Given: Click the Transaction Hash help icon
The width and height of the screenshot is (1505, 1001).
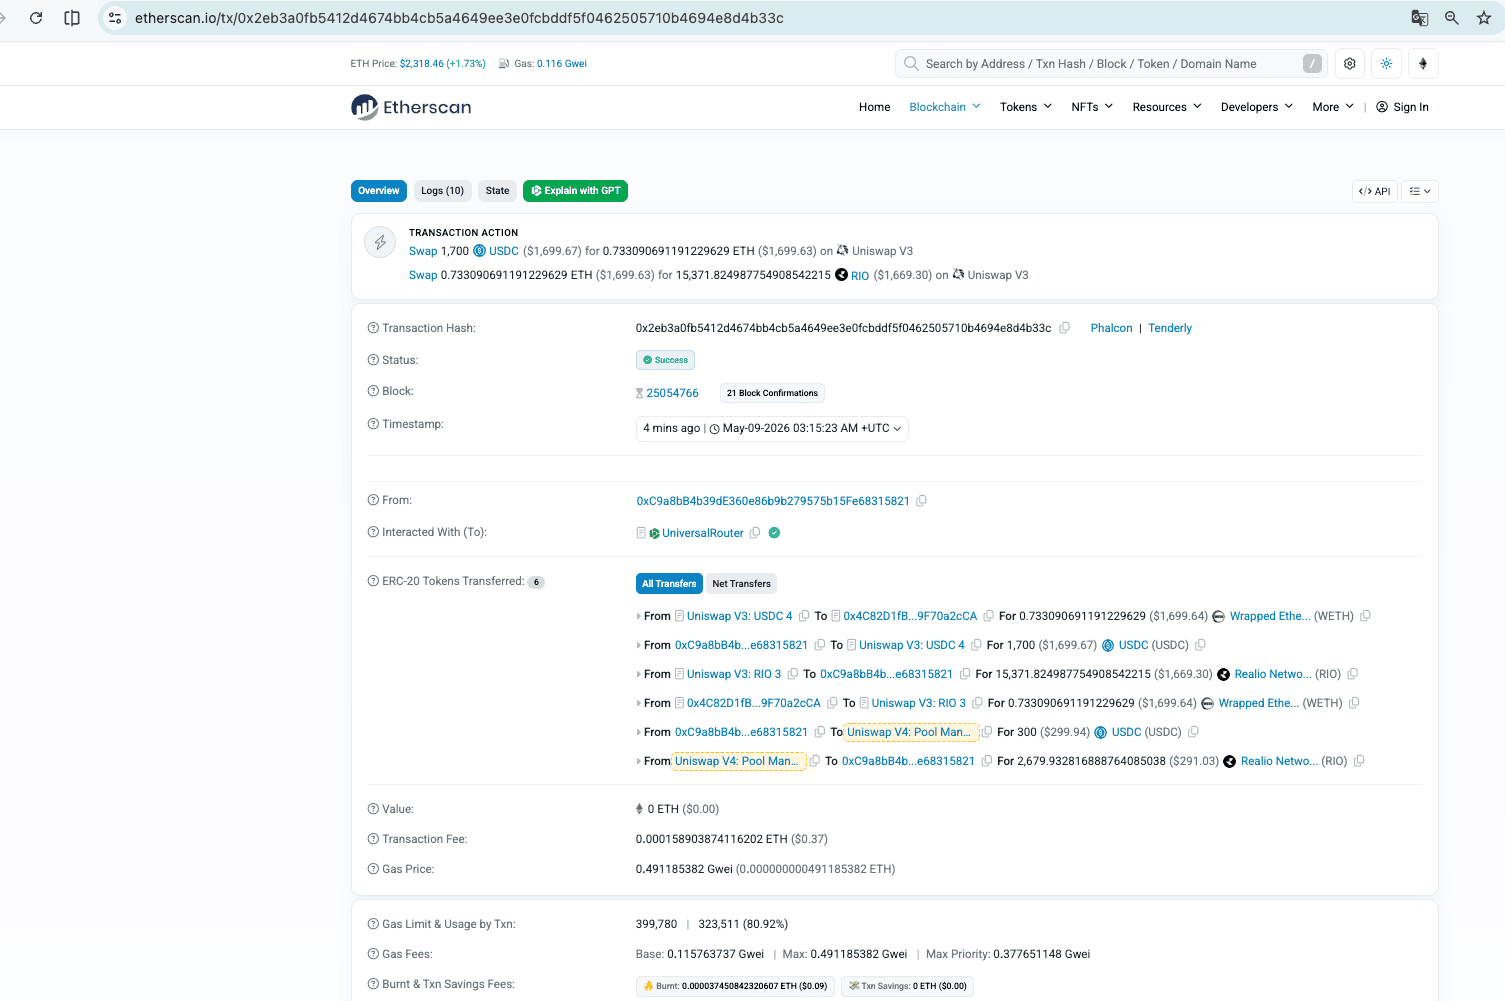Looking at the screenshot, I should click(373, 328).
